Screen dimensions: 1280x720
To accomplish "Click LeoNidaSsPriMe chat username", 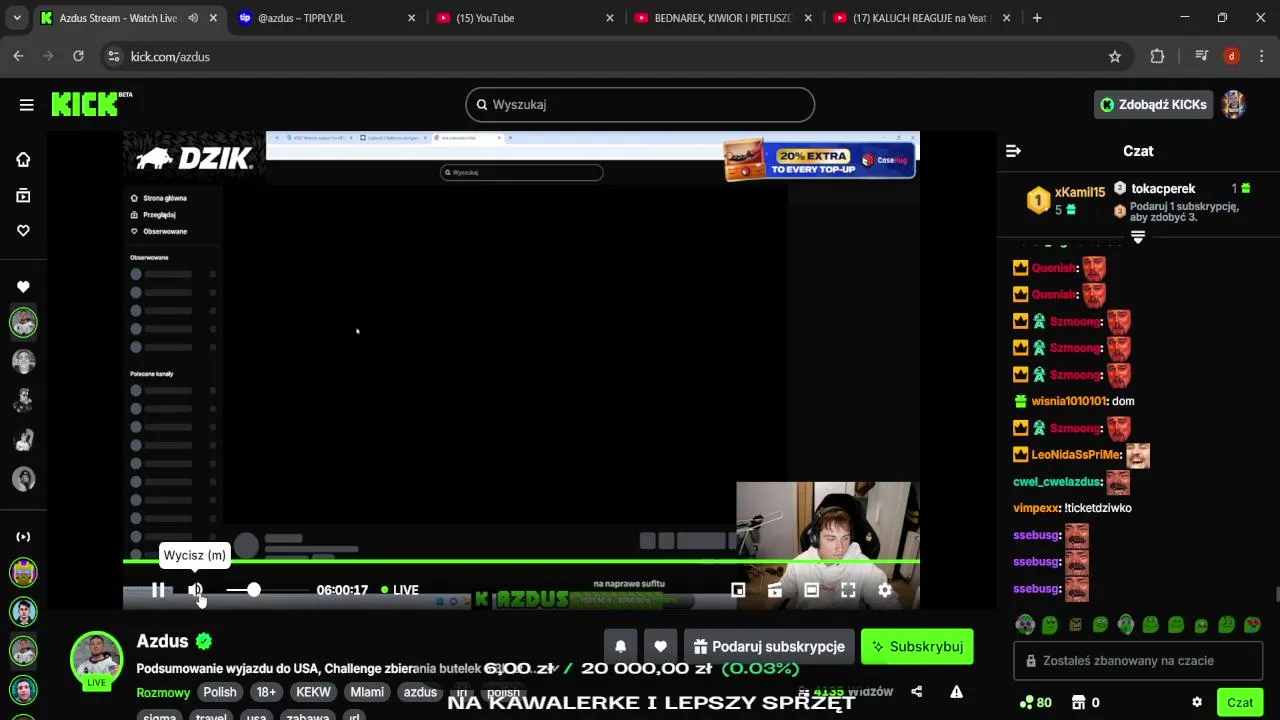I will 1075,454.
